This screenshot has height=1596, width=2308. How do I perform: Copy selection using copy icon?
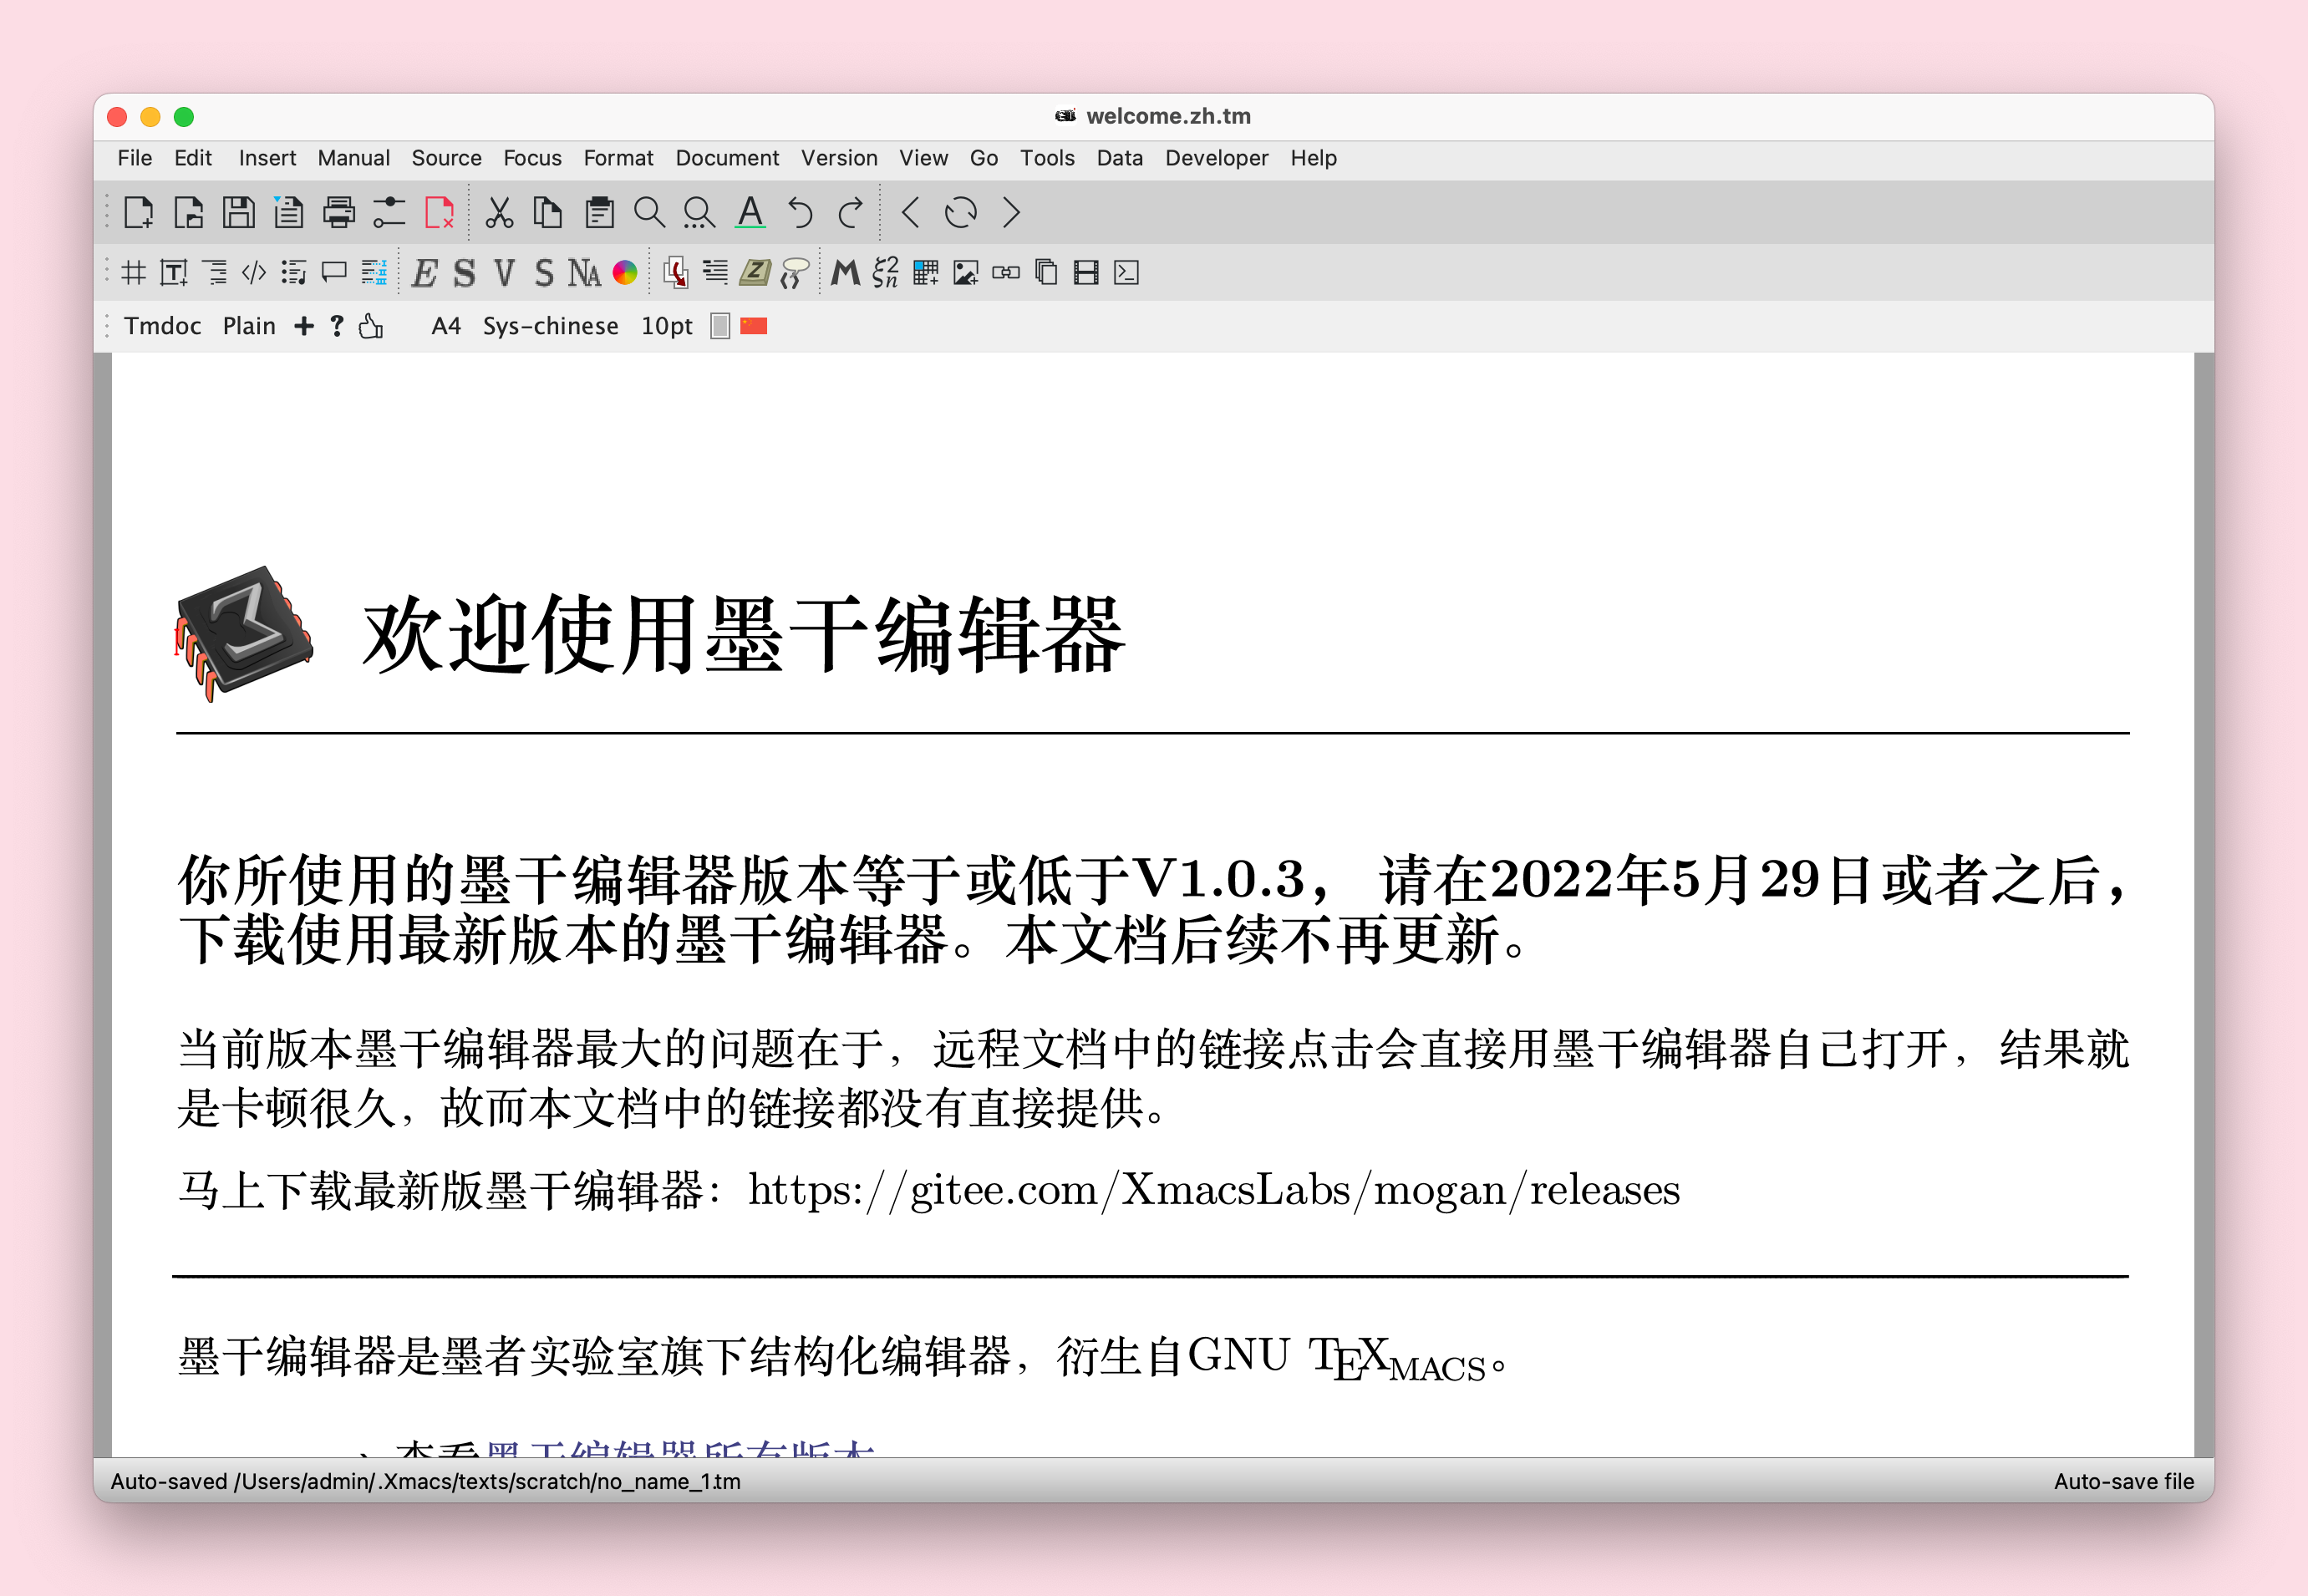click(548, 213)
